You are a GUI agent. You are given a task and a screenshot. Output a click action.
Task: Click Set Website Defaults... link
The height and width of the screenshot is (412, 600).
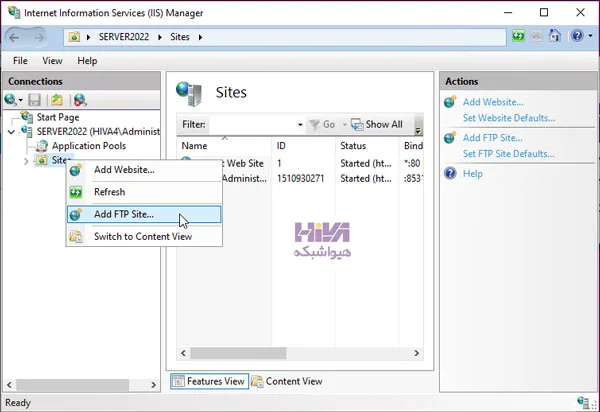click(x=509, y=118)
